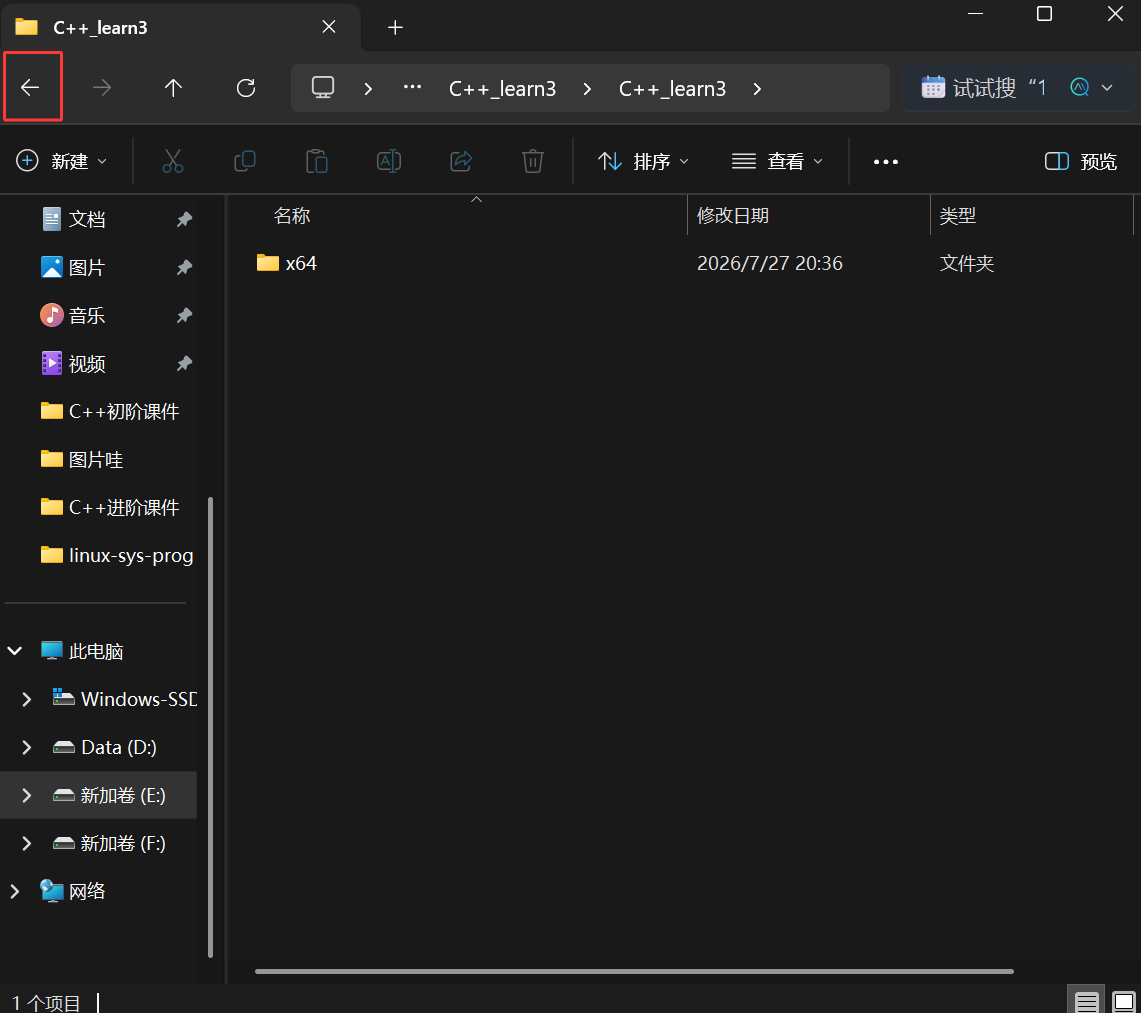Go back with the left arrow button
Viewport: 1141px width, 1013px height.
tap(30, 88)
